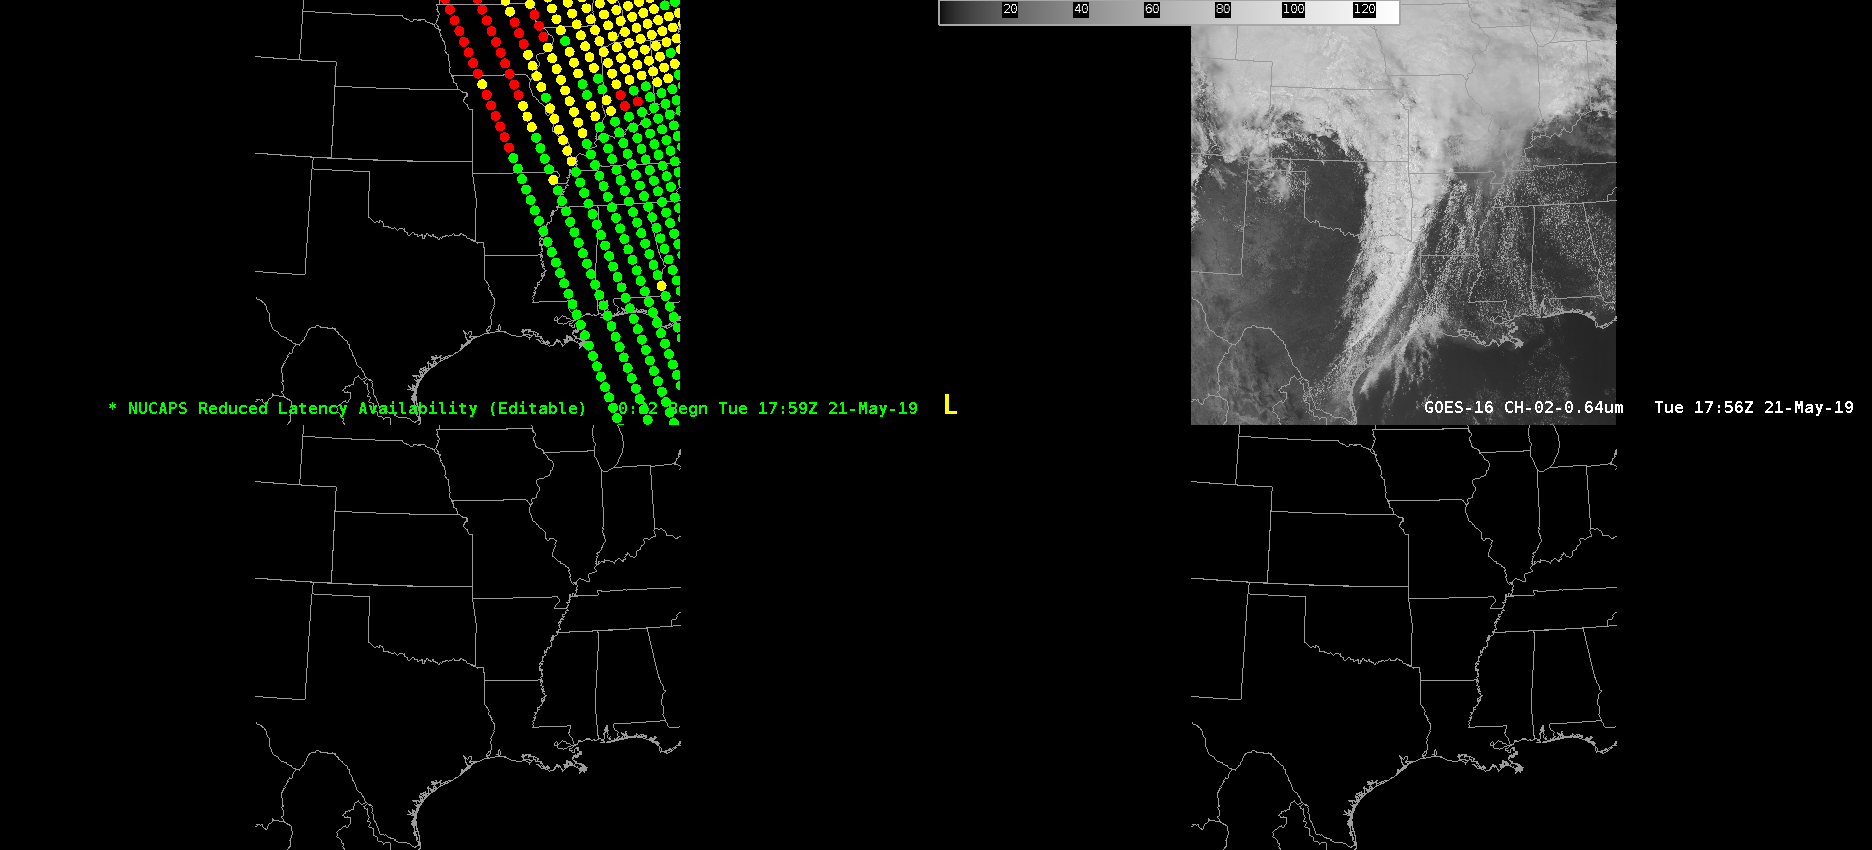Pick the 80 mark on grayscale bar
Screen dimensions: 1872x850
pyautogui.click(x=1222, y=9)
